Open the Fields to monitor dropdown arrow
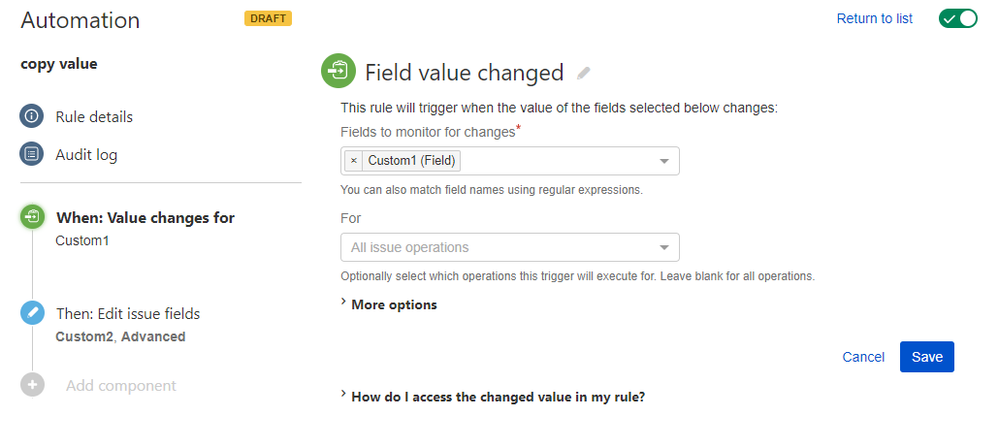The image size is (999, 445). [664, 161]
